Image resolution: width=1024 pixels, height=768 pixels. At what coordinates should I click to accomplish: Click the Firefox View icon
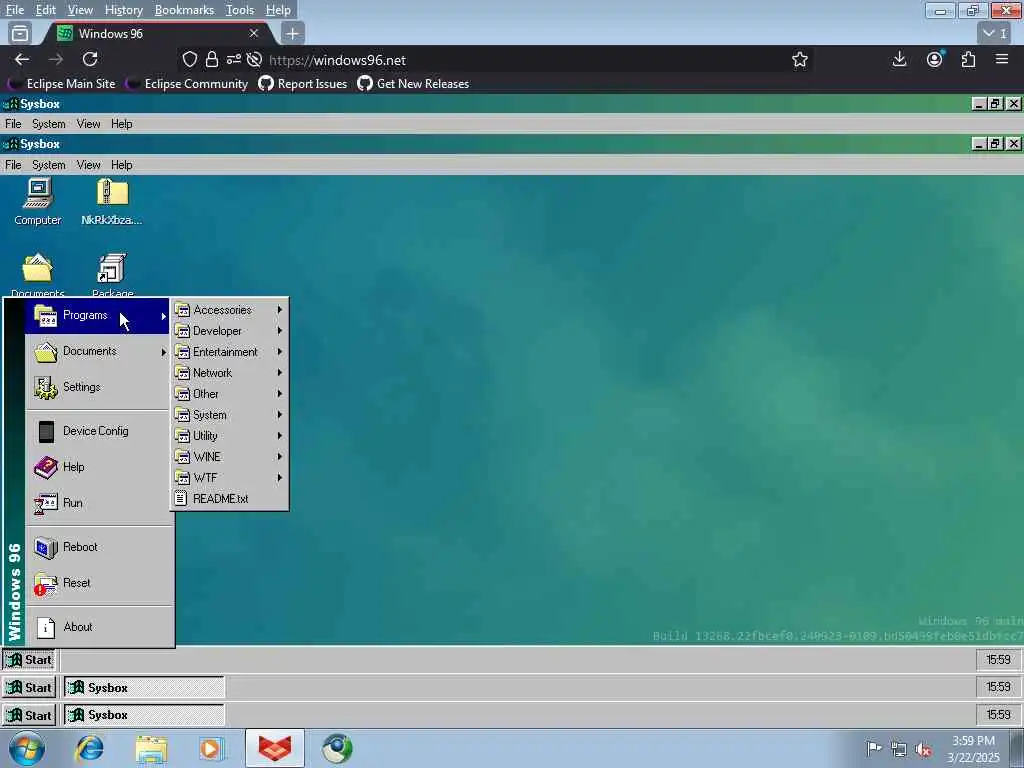(20, 33)
